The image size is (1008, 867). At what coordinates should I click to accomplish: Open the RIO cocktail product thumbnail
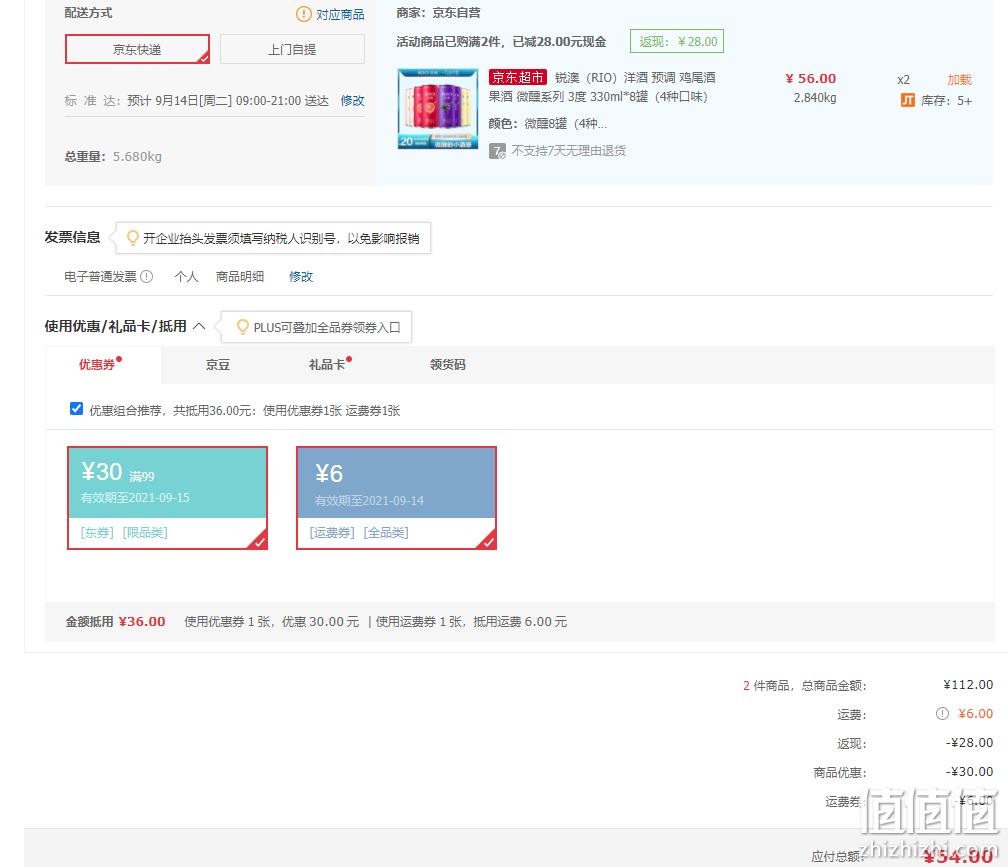[438, 109]
